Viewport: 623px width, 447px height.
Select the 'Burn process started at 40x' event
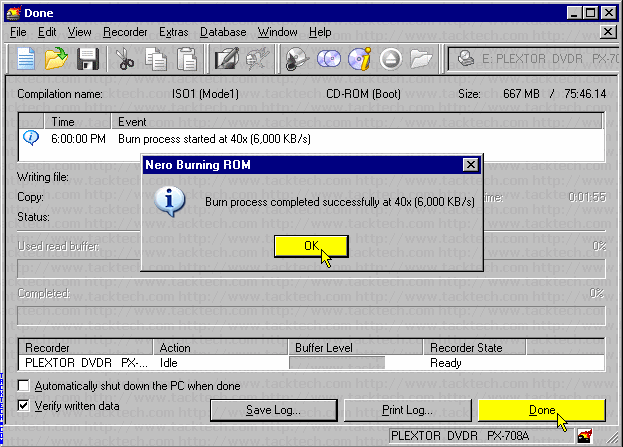214,139
